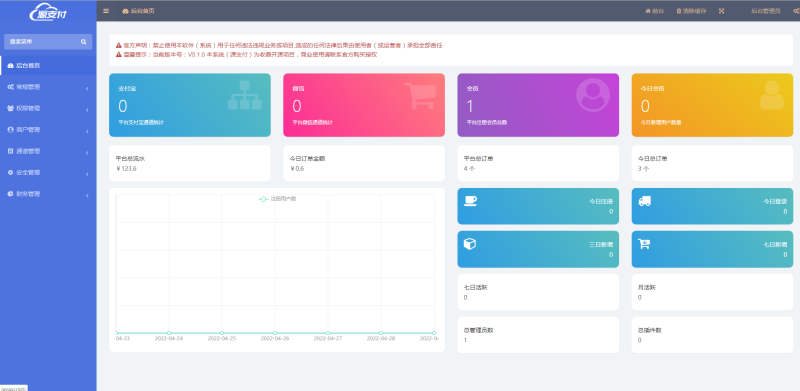Click the fullscreen arrows icon in the header

pyautogui.click(x=721, y=11)
